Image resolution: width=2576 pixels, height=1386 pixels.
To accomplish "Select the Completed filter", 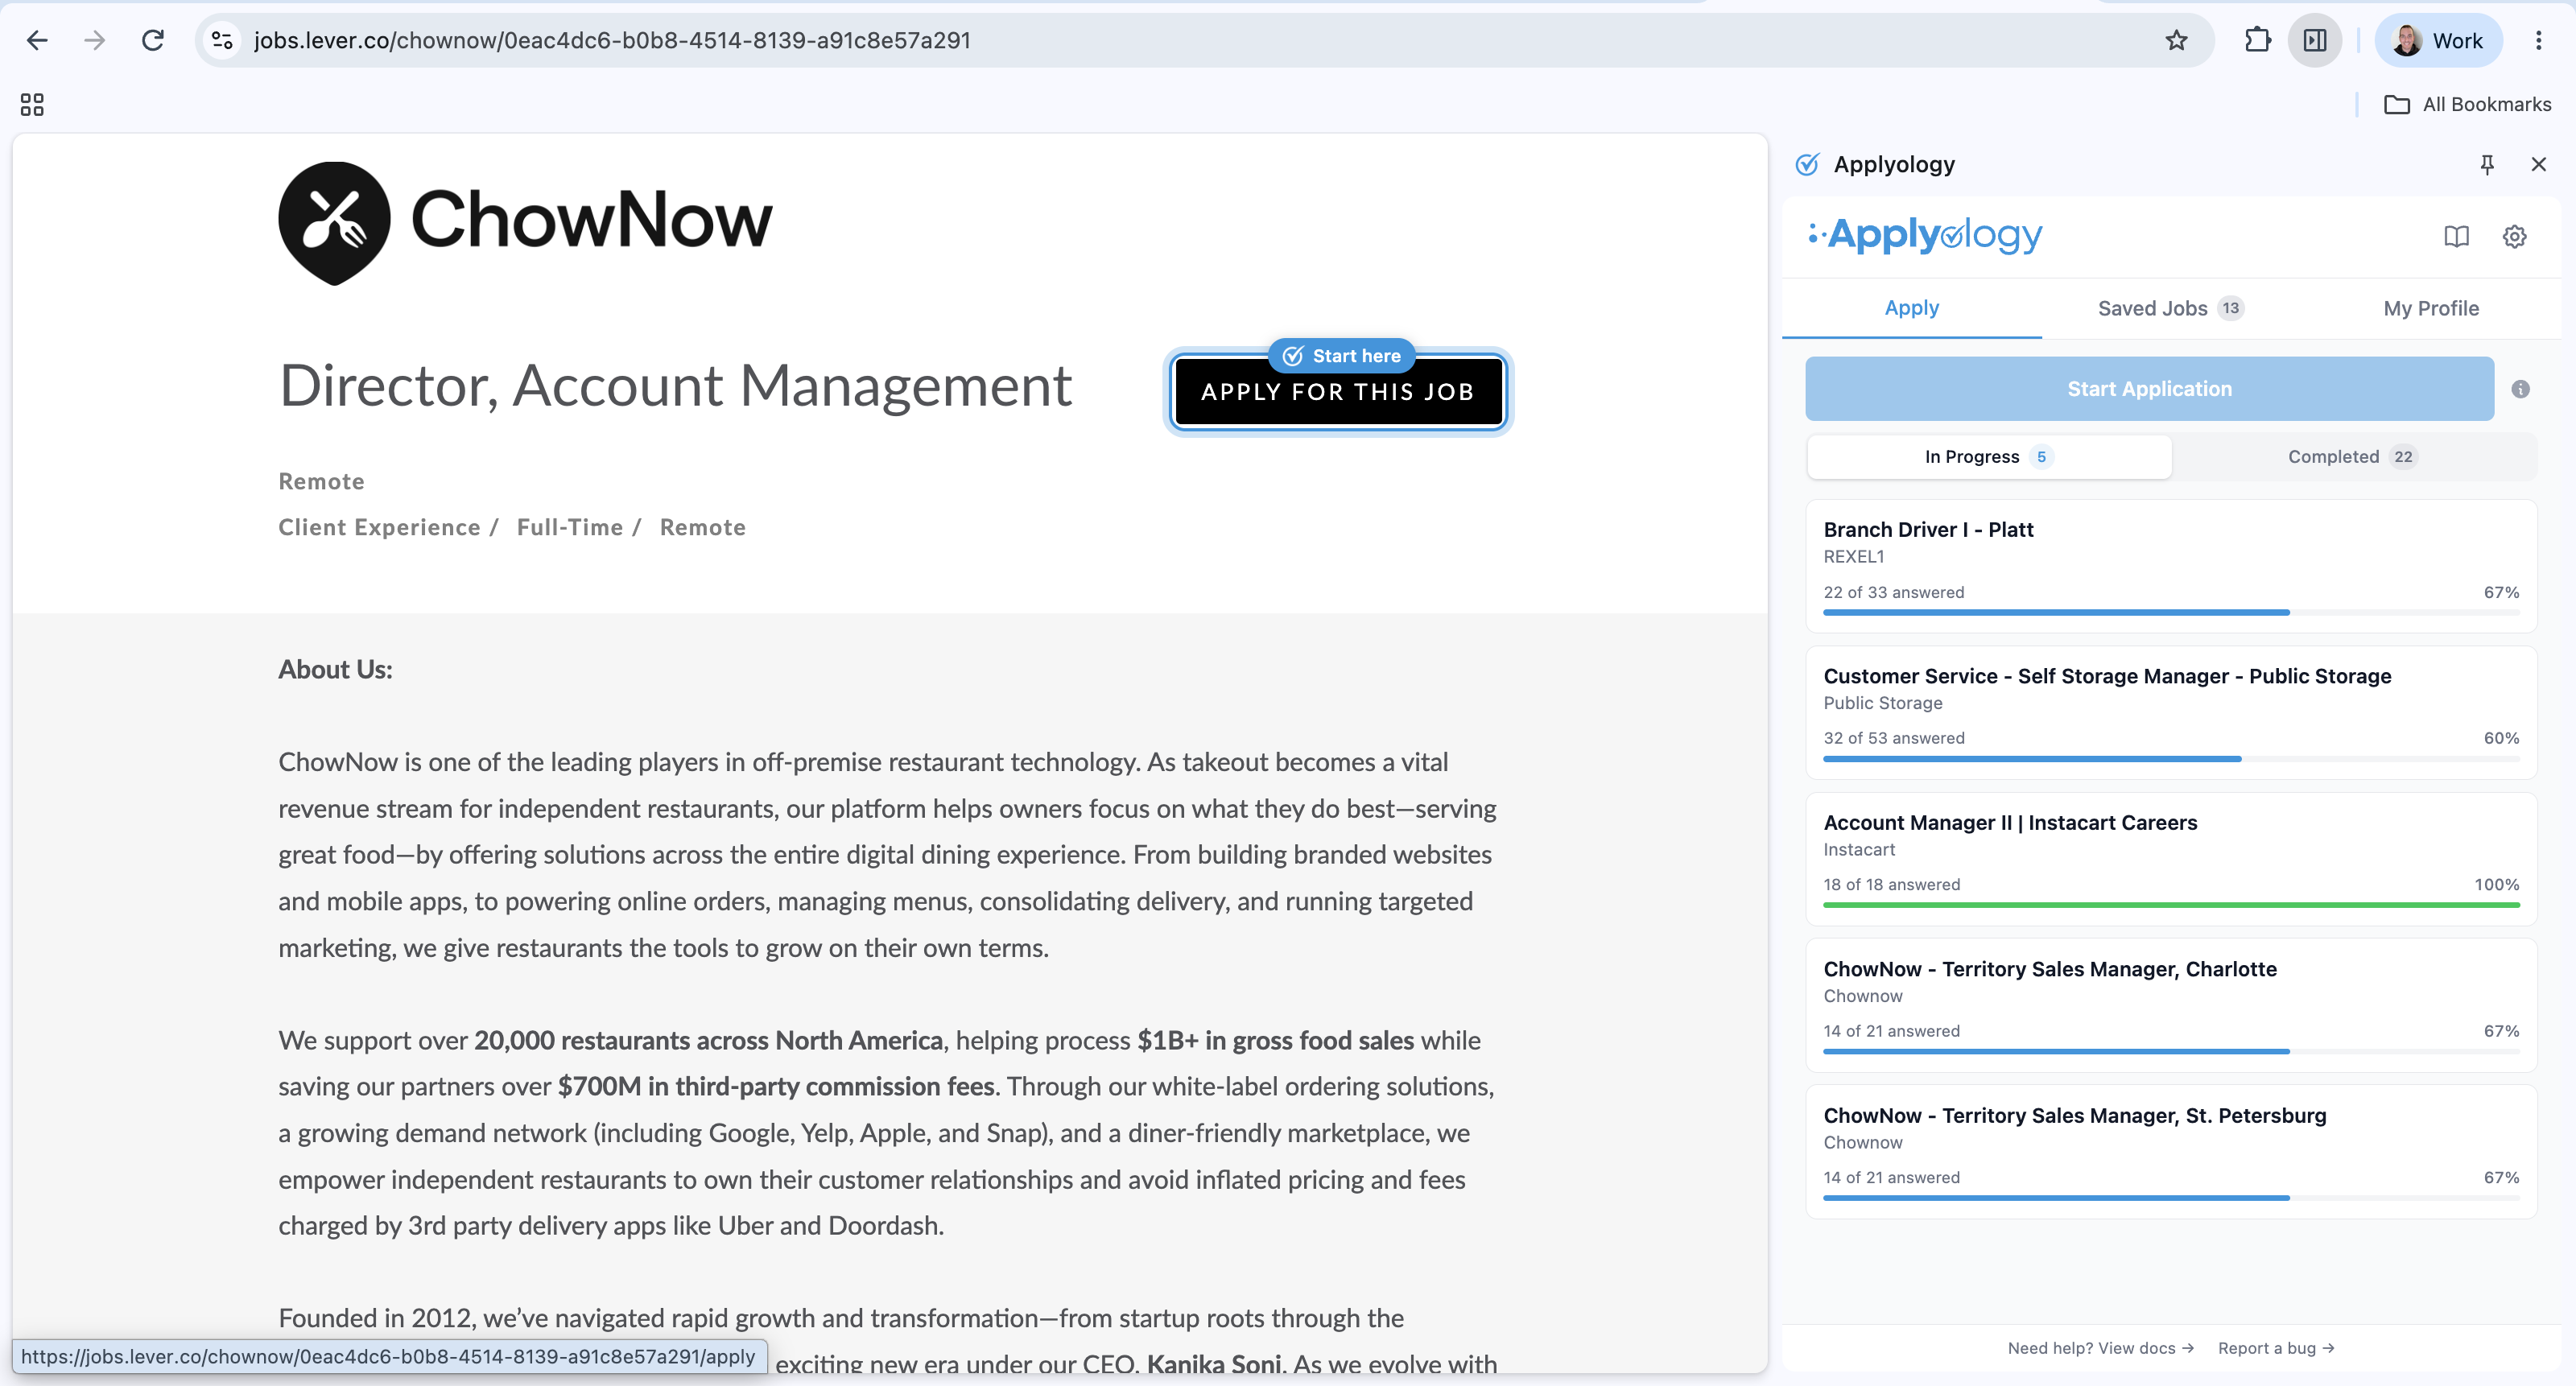I will tap(2352, 457).
